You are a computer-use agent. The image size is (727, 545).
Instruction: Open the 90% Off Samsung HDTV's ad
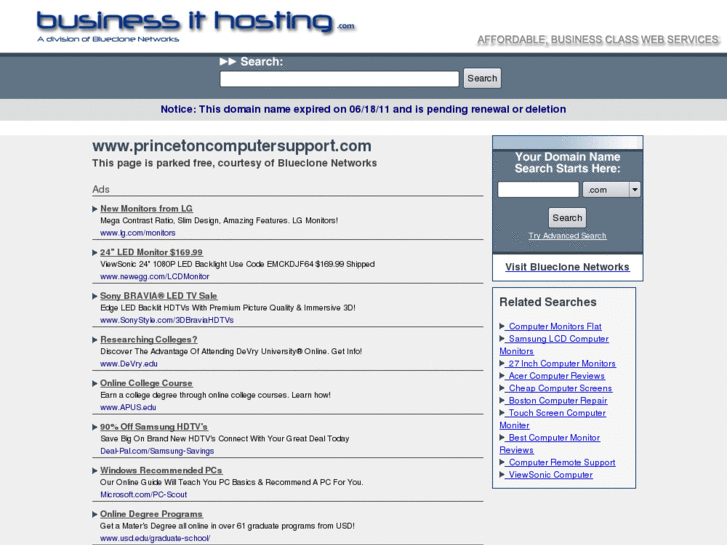(154, 427)
